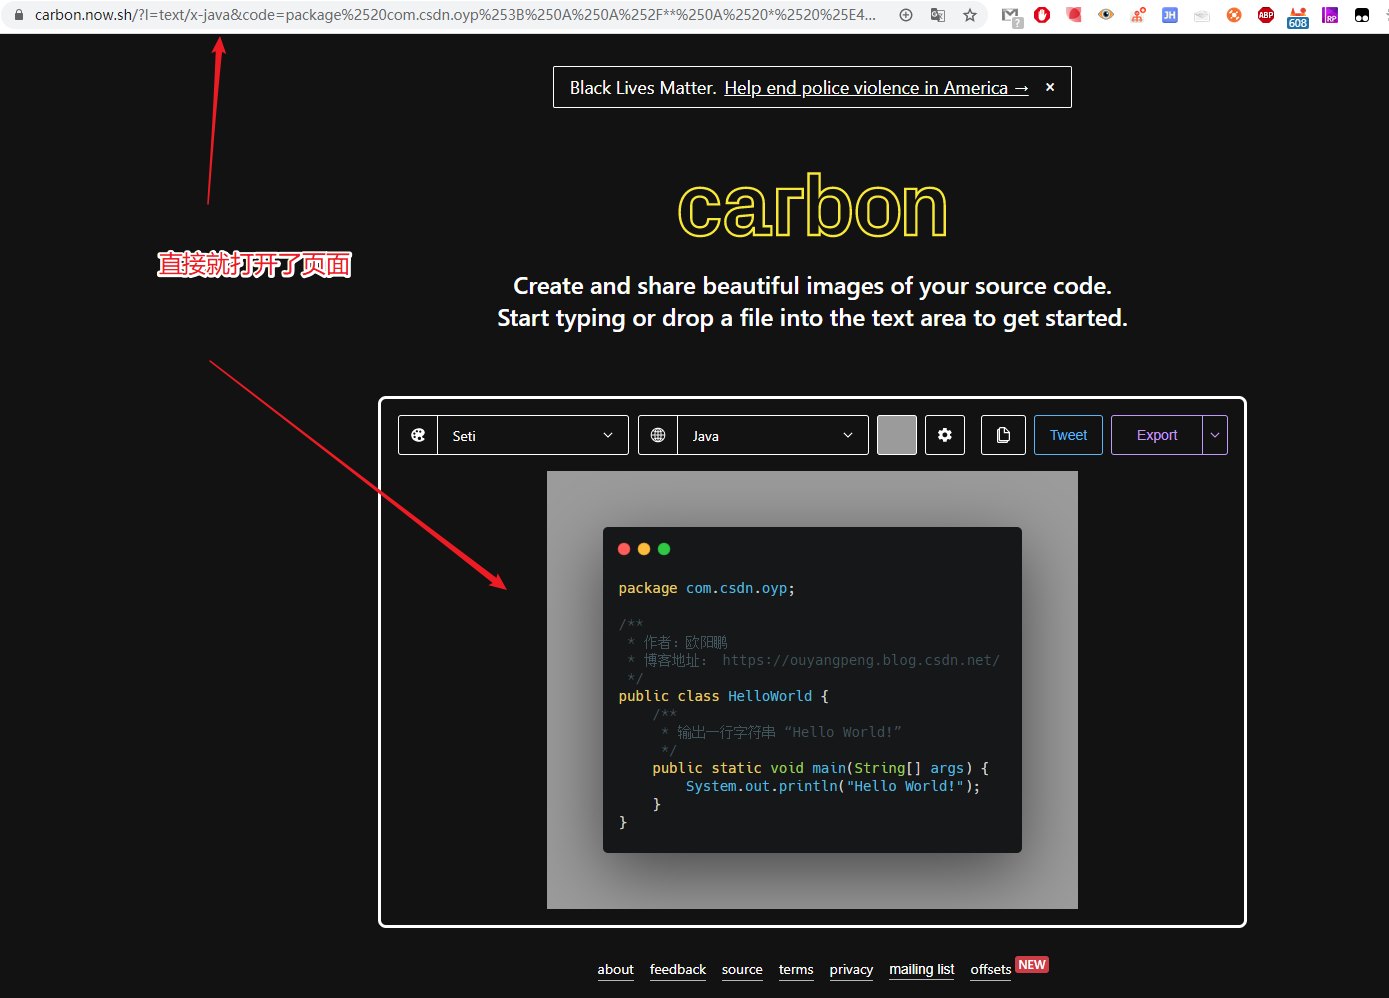The width and height of the screenshot is (1389, 998).
Task: Click the install app plus icon
Action: click(x=906, y=15)
